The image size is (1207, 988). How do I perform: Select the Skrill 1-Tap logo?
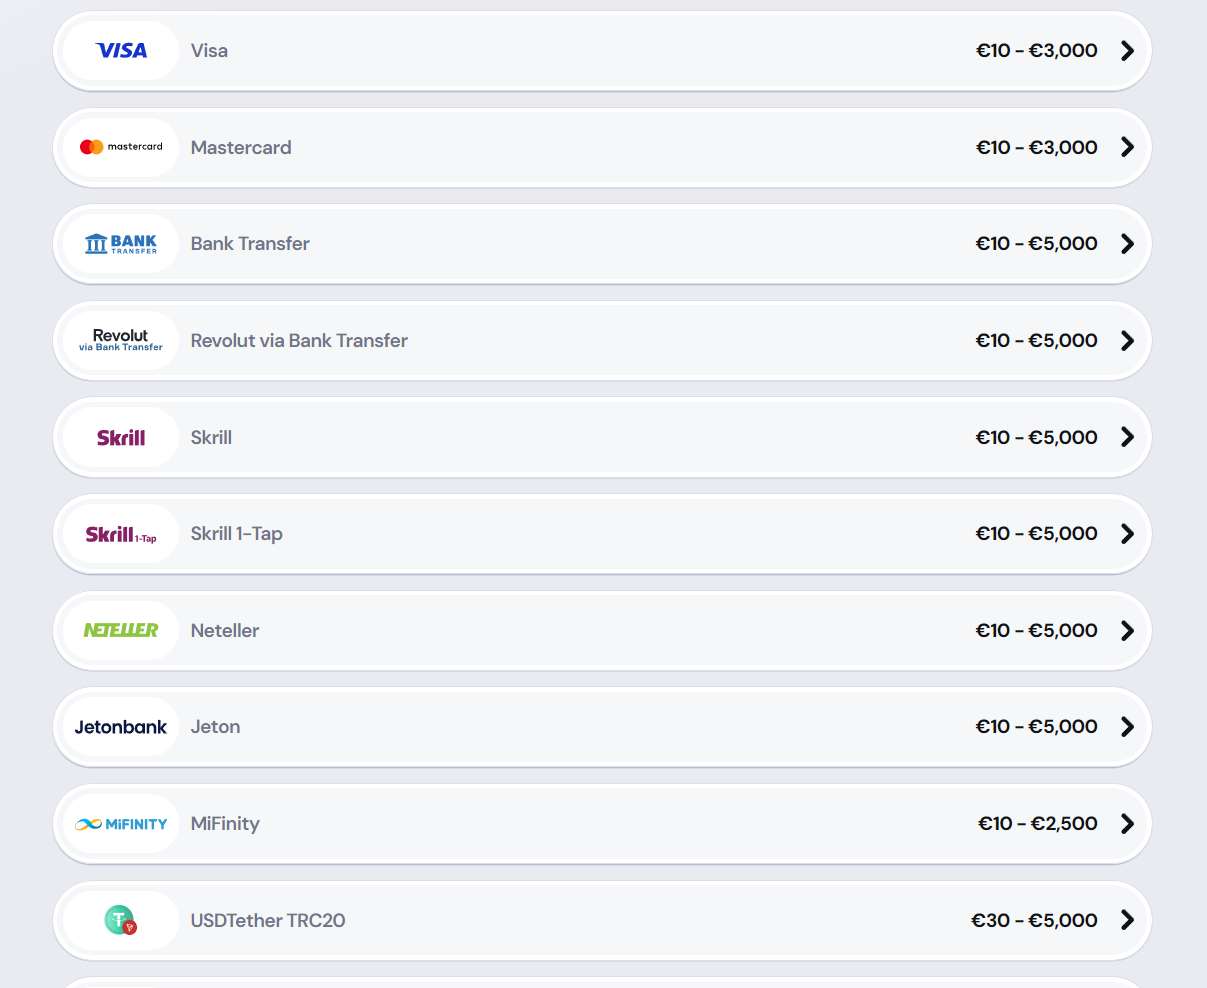(x=121, y=534)
